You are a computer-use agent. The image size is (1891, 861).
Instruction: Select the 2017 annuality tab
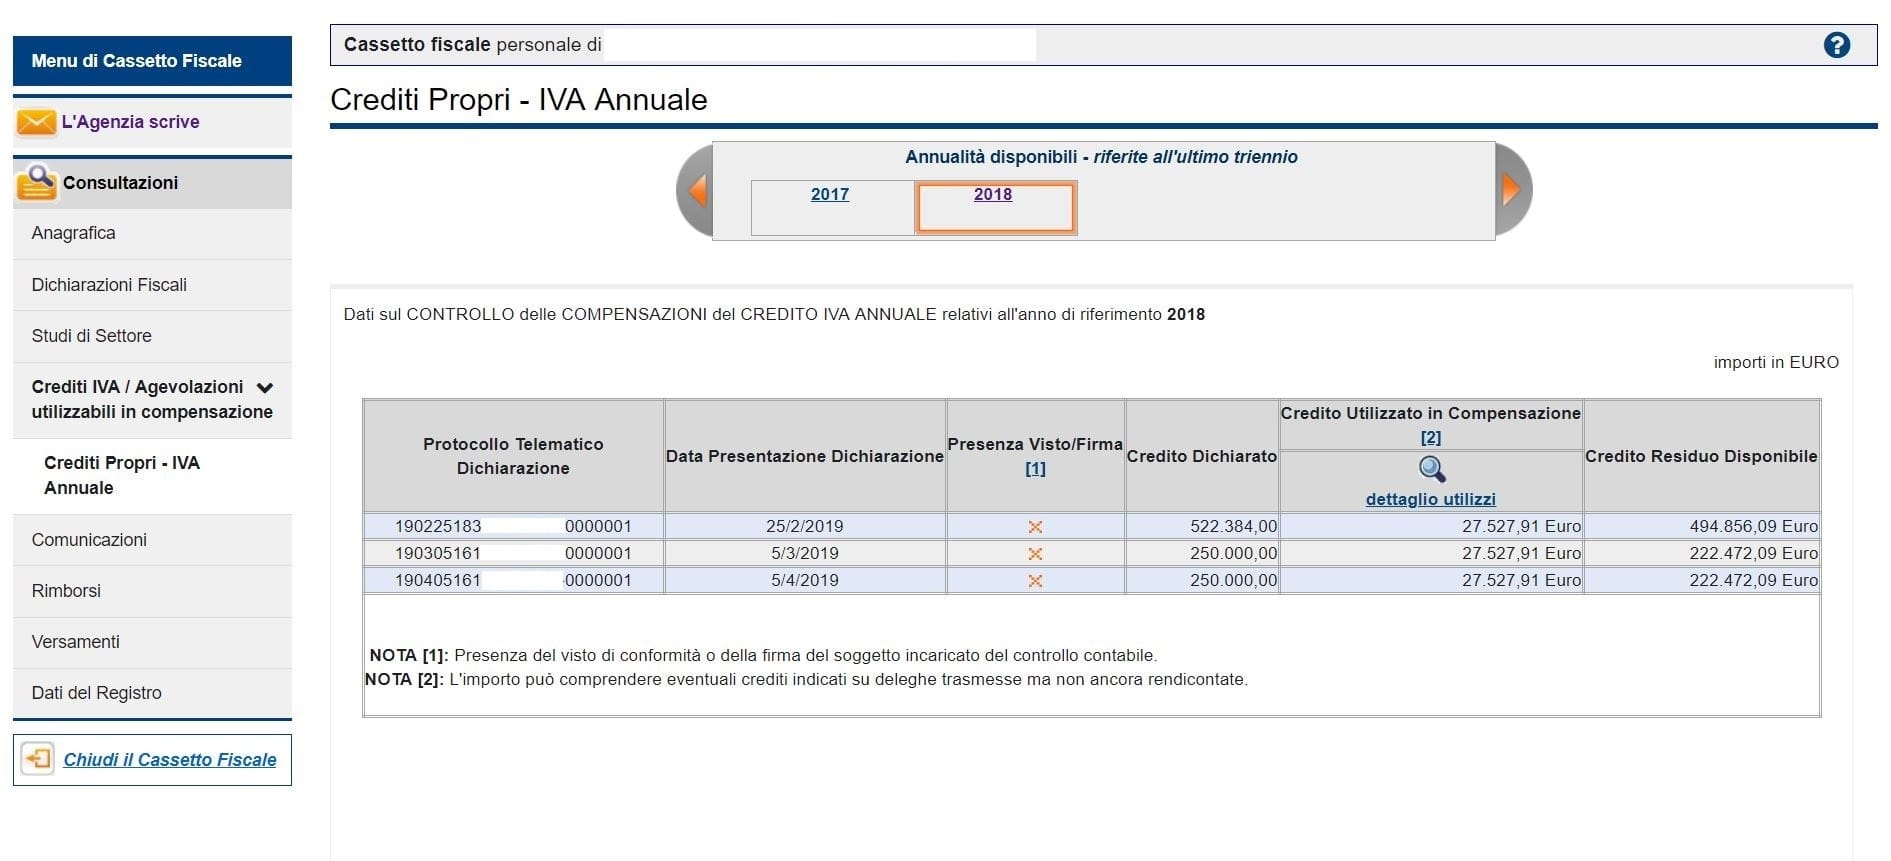830,194
